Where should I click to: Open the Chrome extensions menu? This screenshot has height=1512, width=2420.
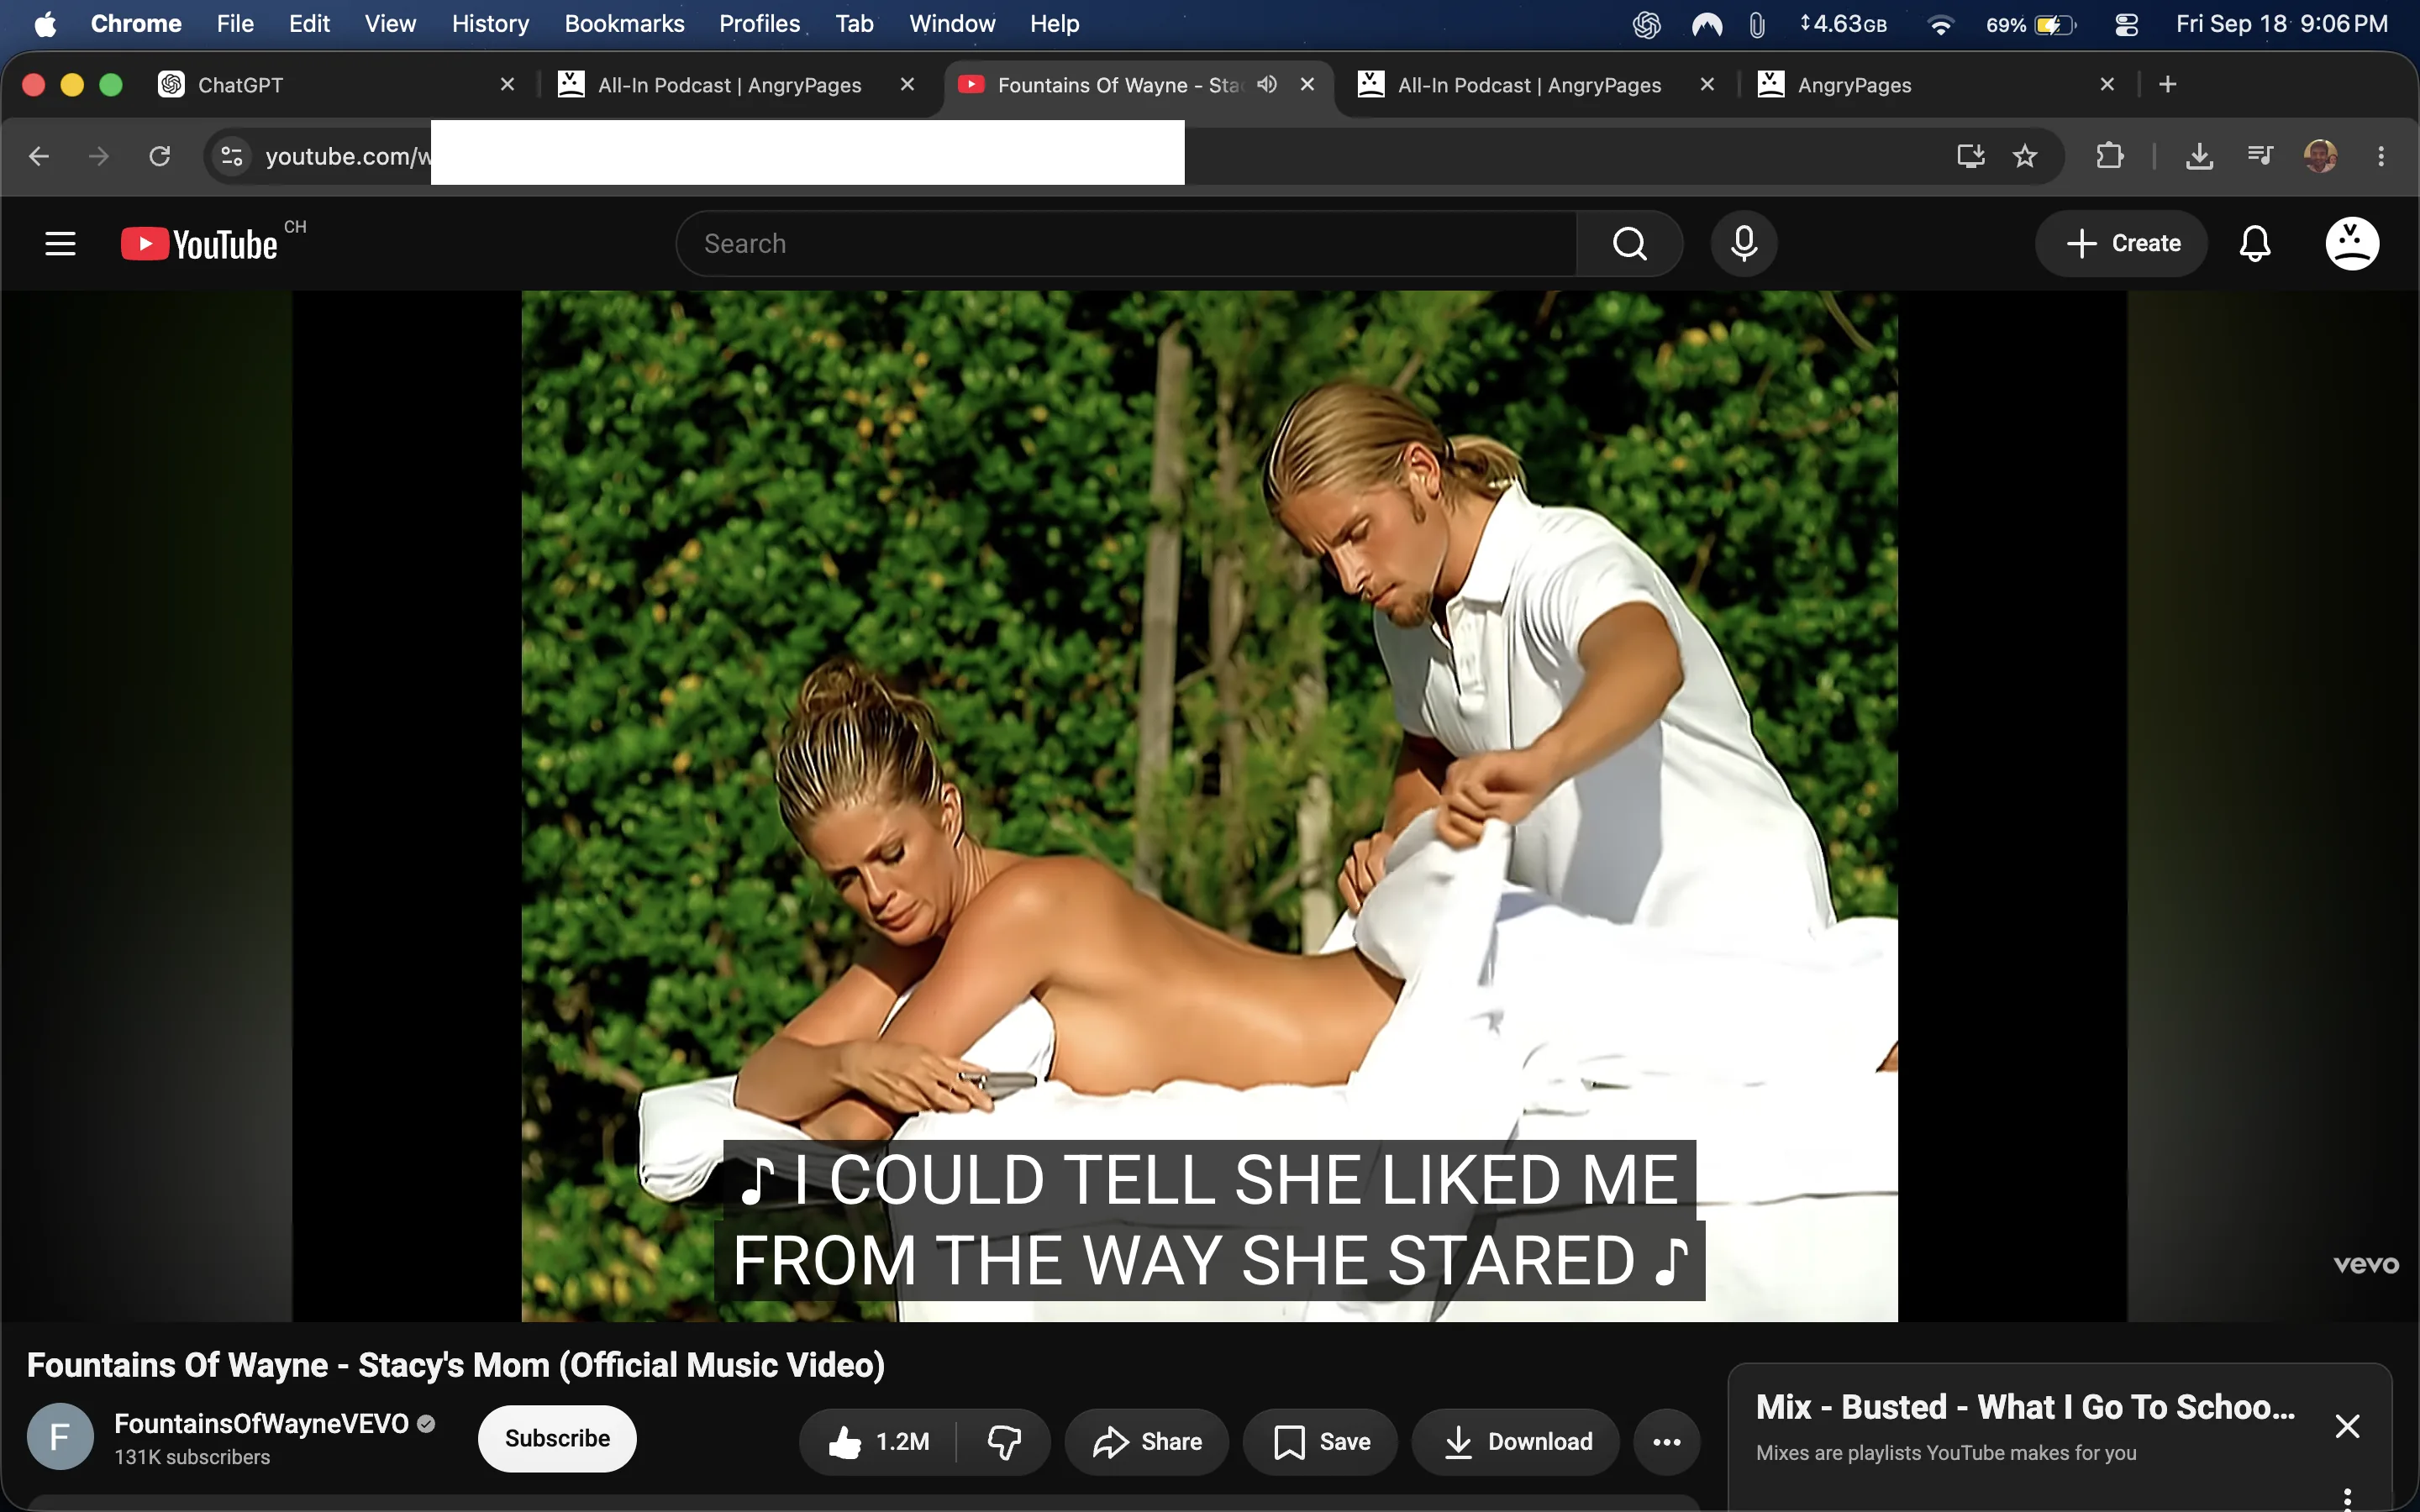pyautogui.click(x=2110, y=156)
